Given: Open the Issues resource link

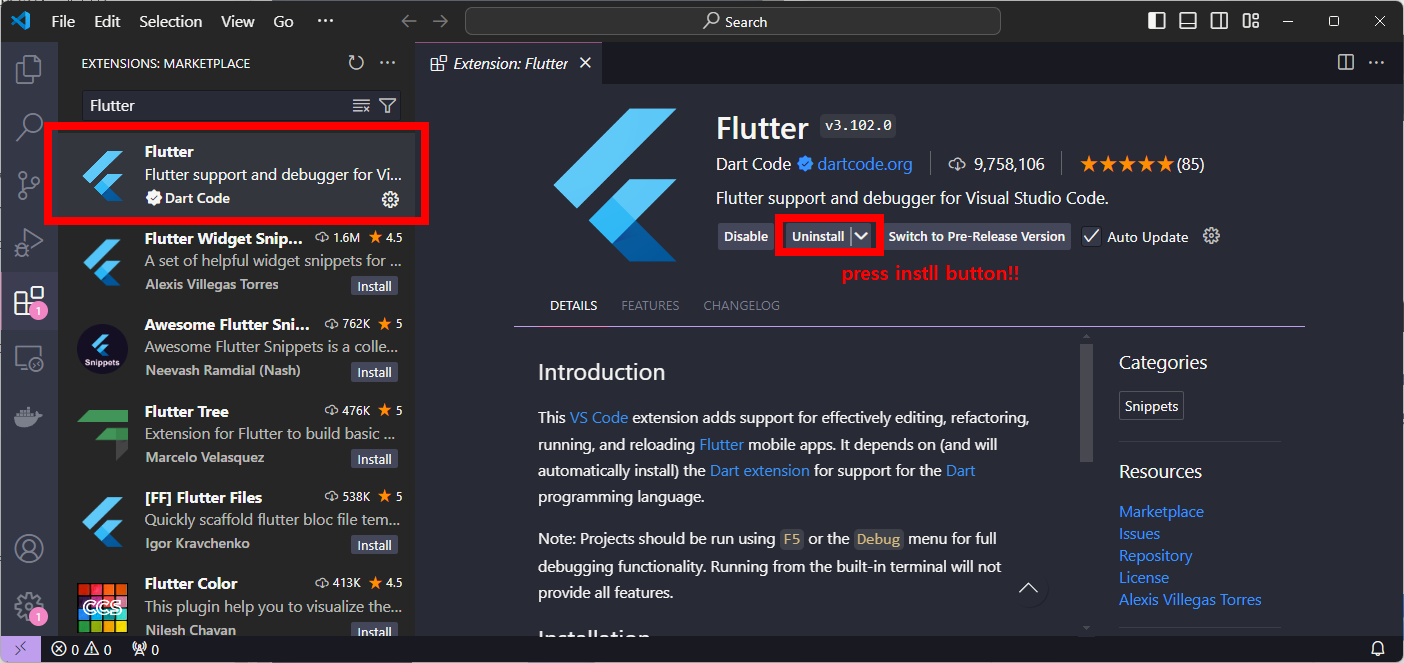Looking at the screenshot, I should [1139, 534].
